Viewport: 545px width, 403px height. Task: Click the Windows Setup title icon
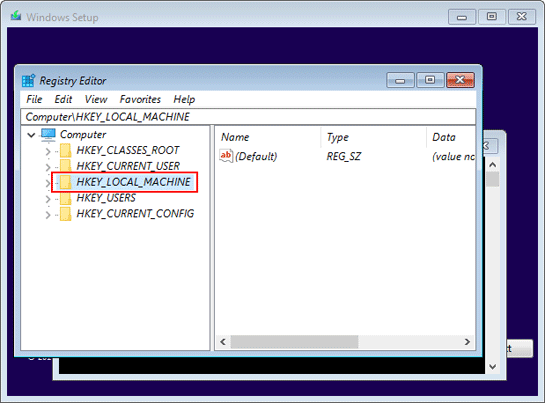(x=16, y=16)
